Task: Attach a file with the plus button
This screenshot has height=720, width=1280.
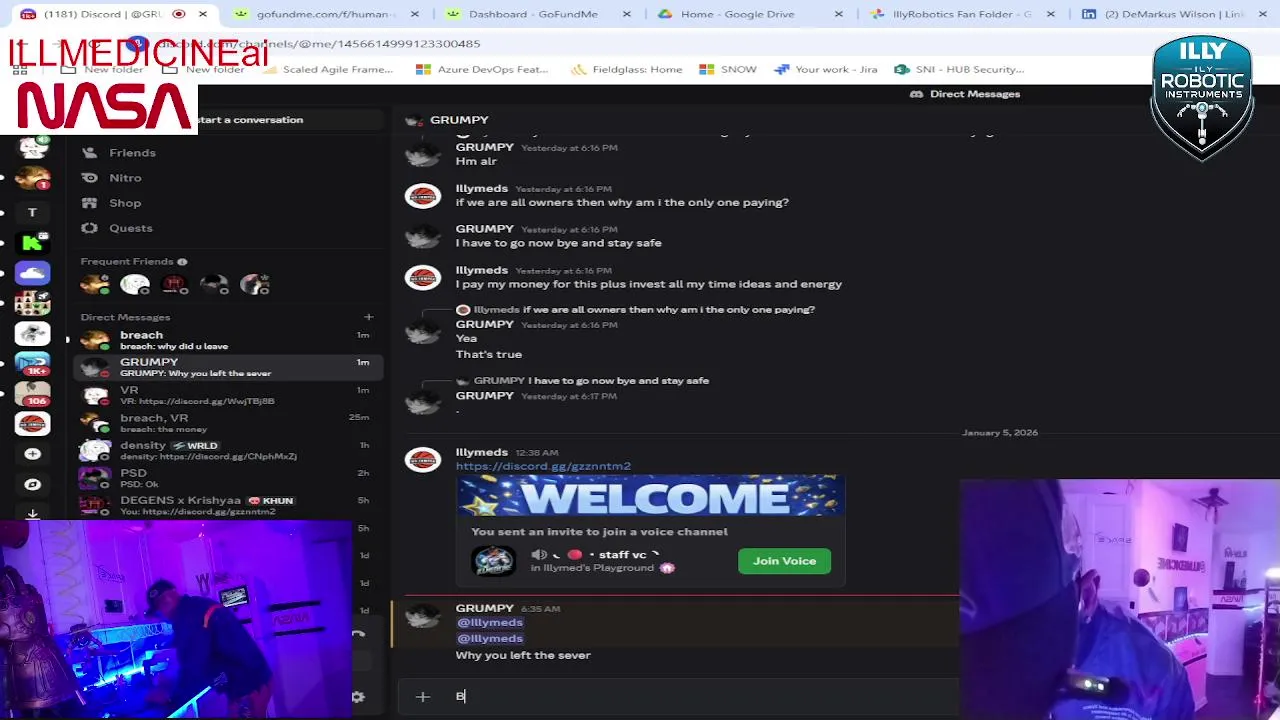Action: pyautogui.click(x=422, y=696)
